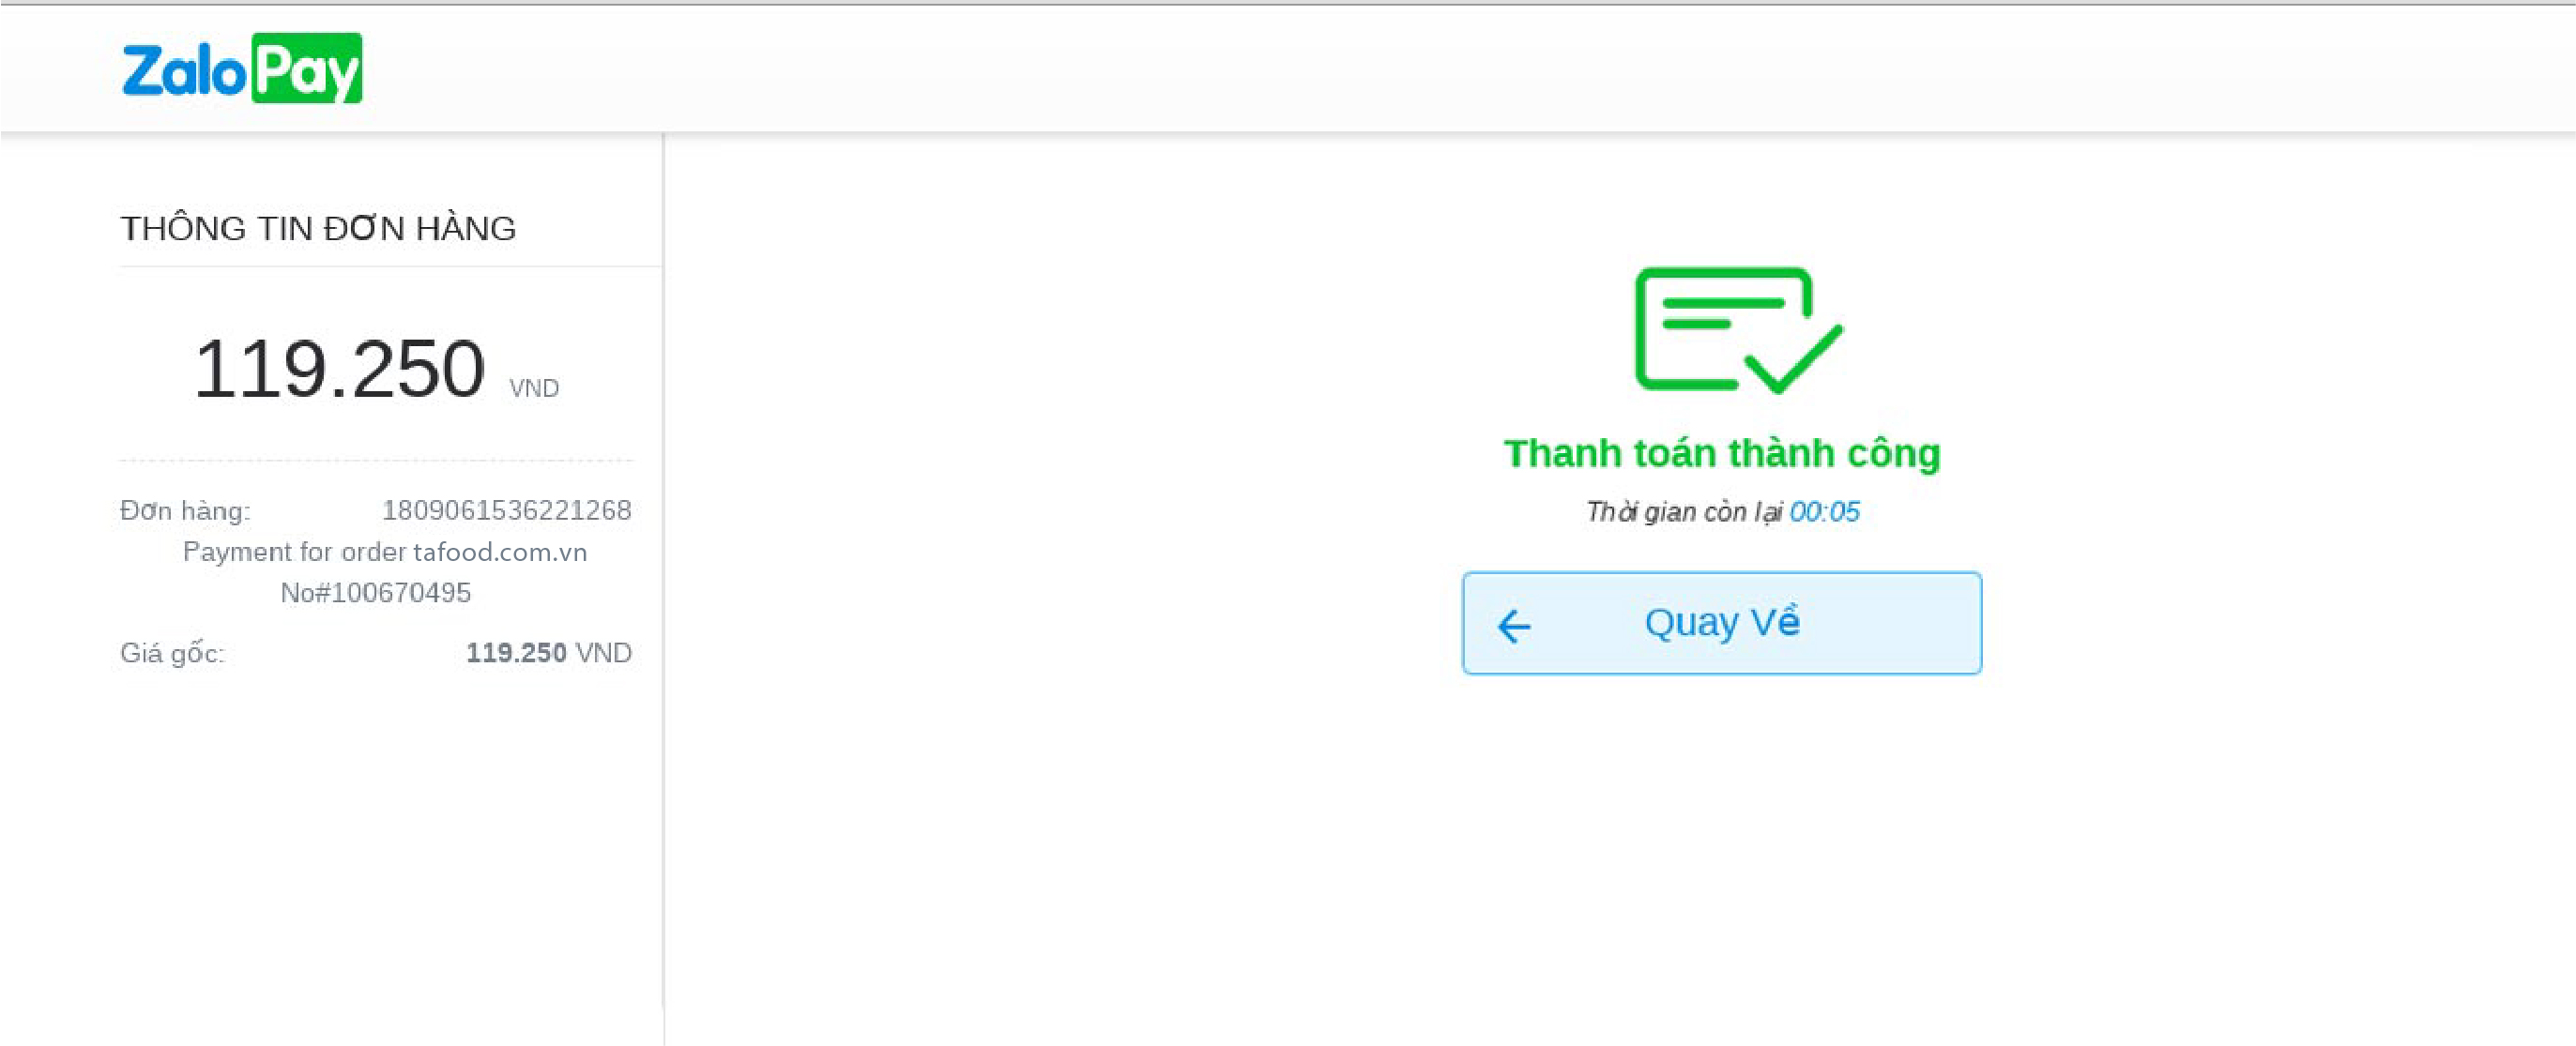Click the 'Thanh toán thành công' heading
This screenshot has width=2576, height=1046.
1722,453
